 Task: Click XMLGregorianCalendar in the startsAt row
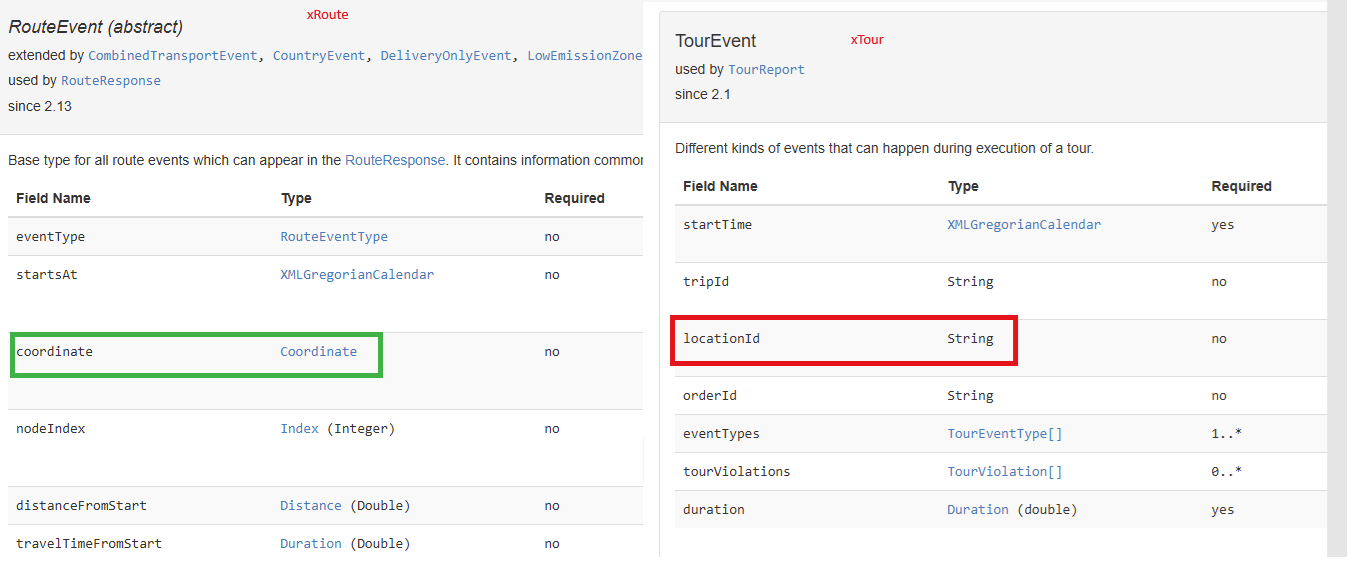(357, 275)
